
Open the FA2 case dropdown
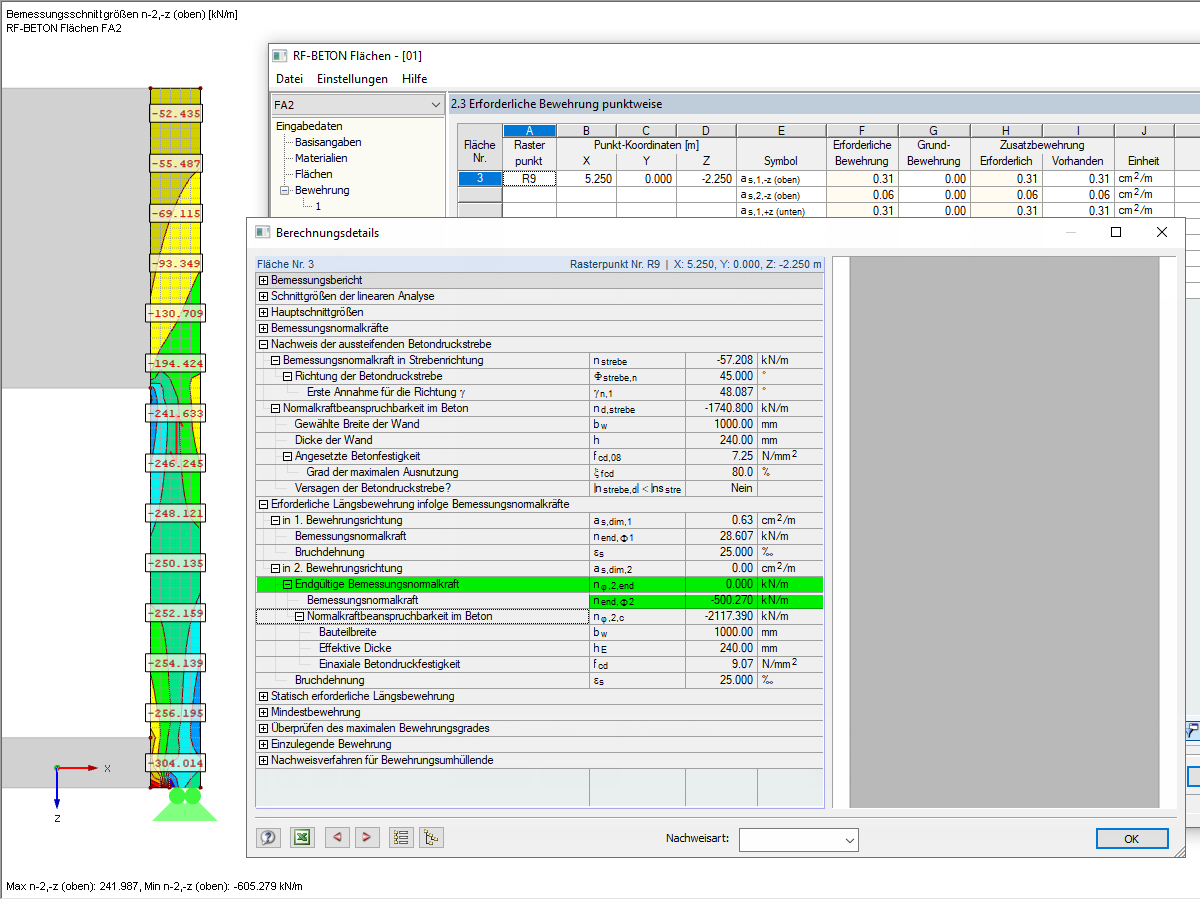pos(357,104)
